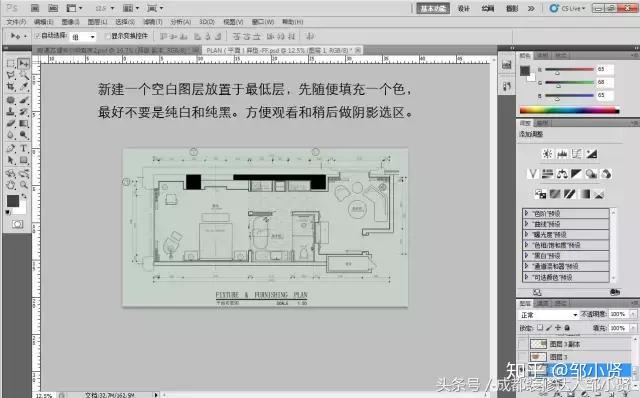Switch to the 设计 workspace
Image resolution: width=640 pixels, height=398 pixels.
(464, 8)
